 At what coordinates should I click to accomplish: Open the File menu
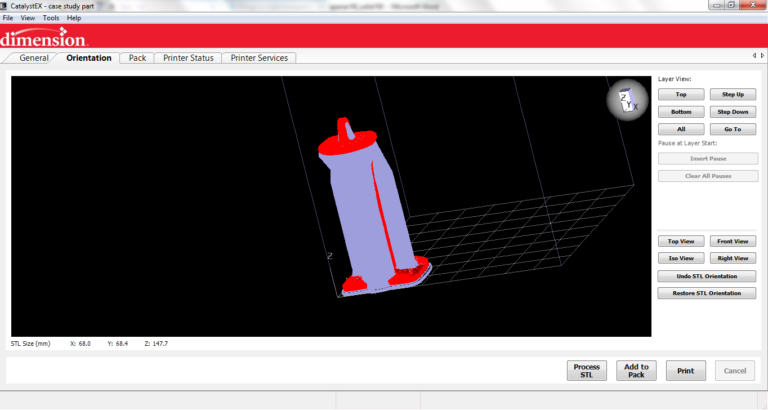(x=8, y=18)
